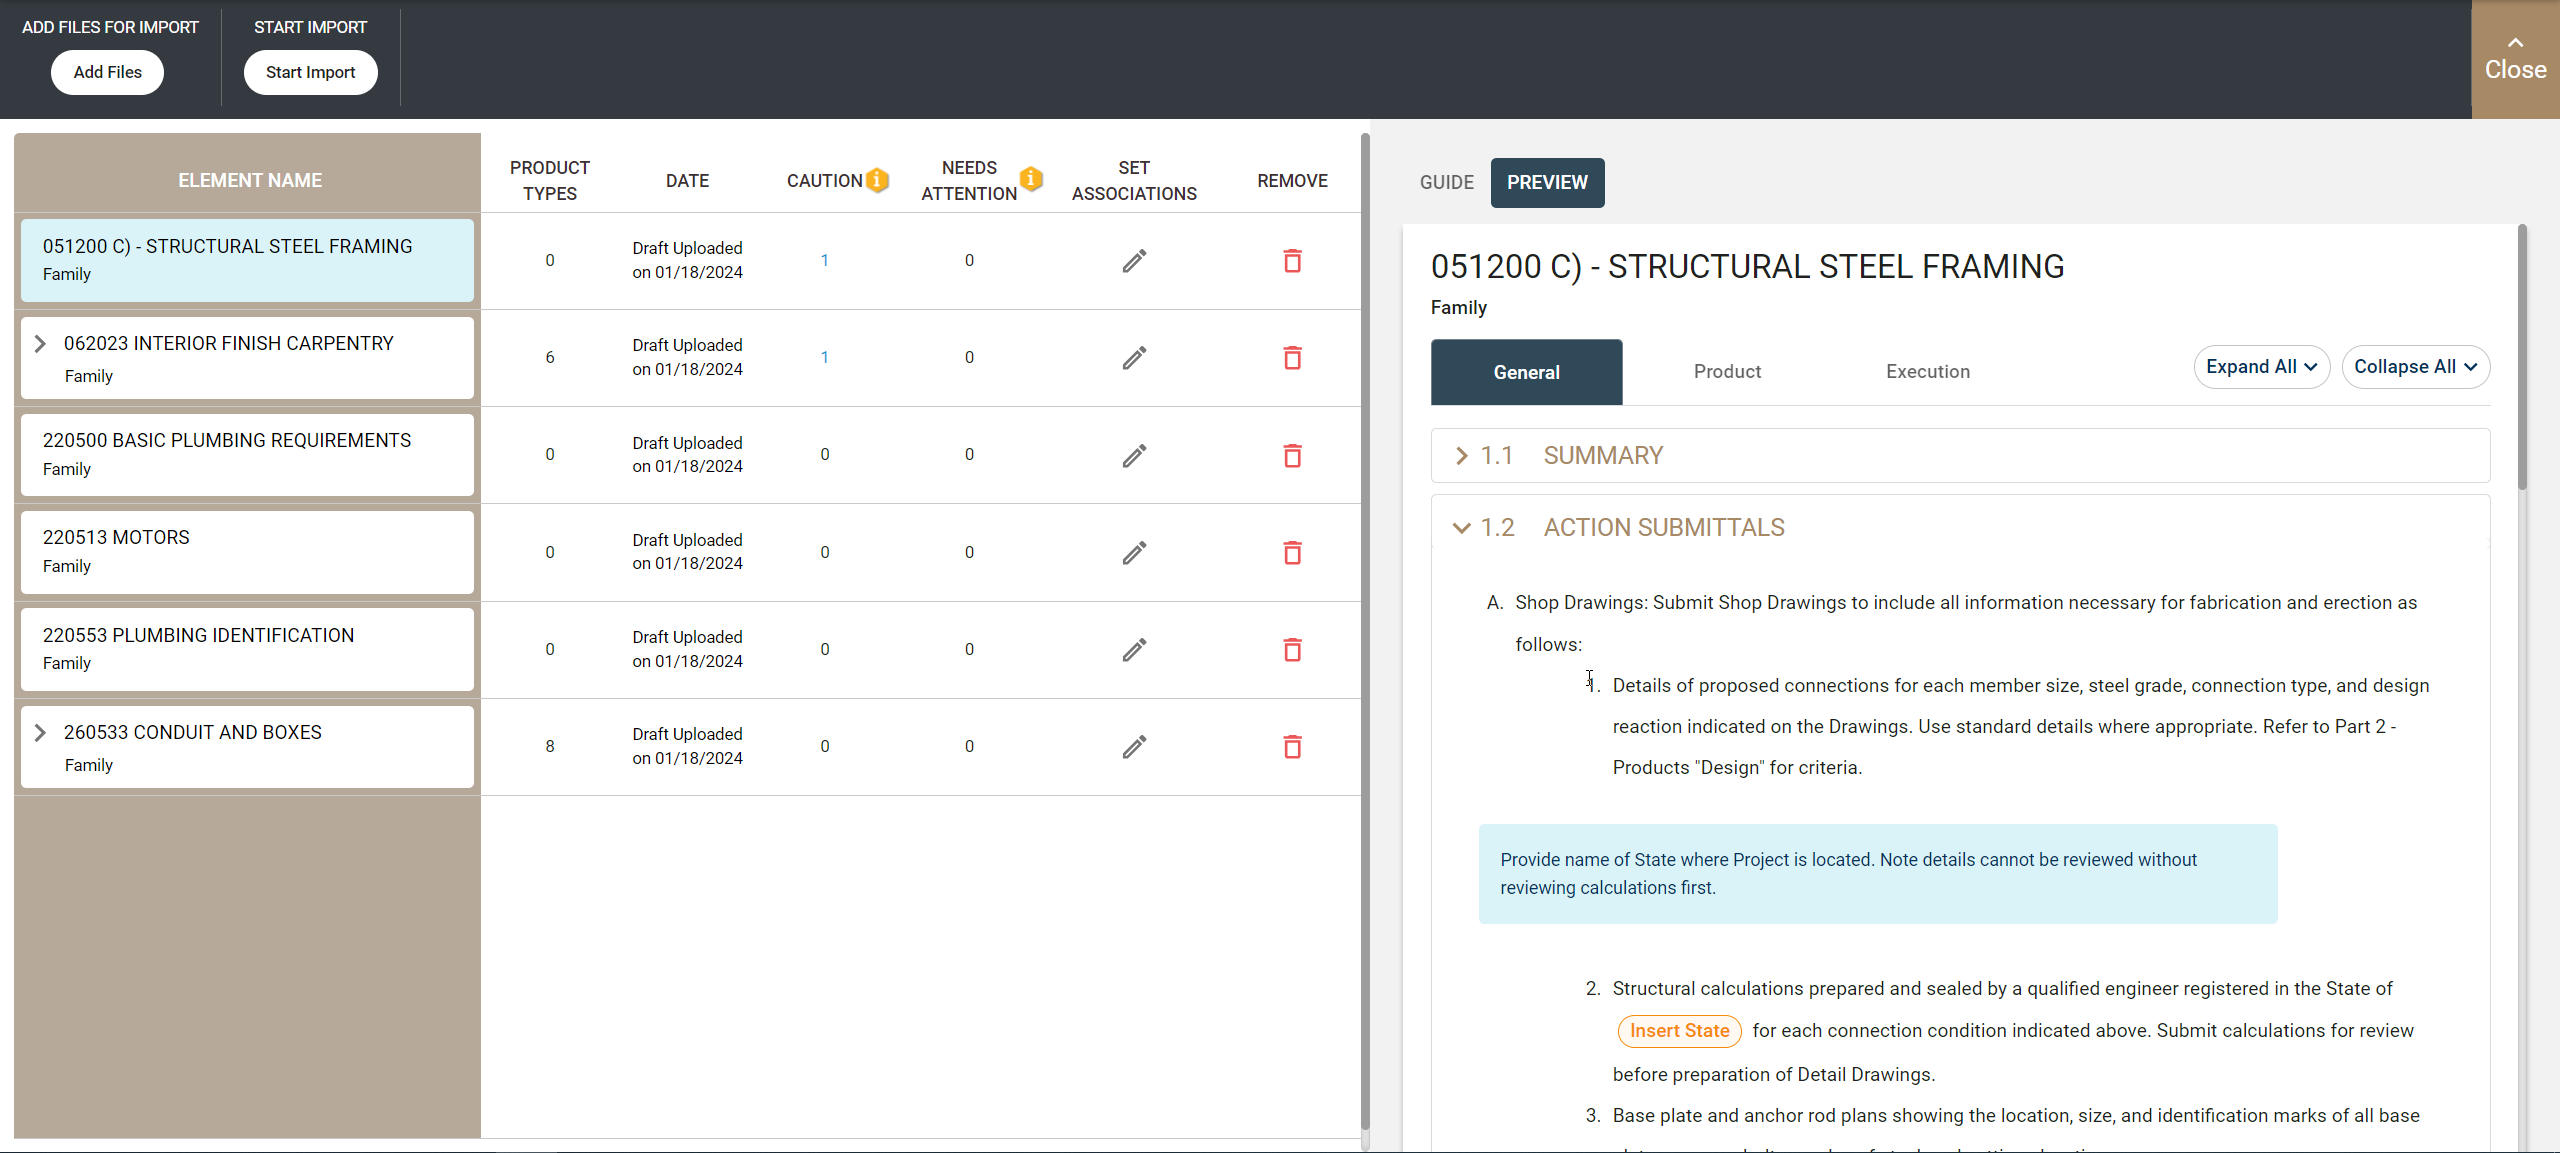Open the Execution tab
The width and height of the screenshot is (2560, 1153).
[x=1927, y=372]
